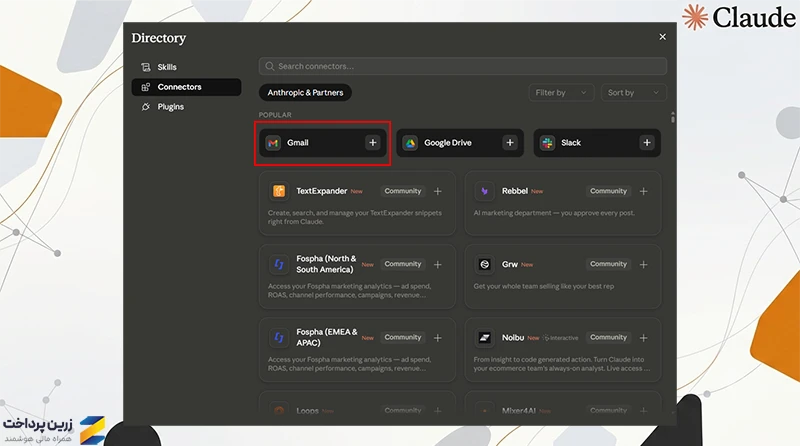Click the Noibu title text
The image size is (800, 446).
point(513,338)
